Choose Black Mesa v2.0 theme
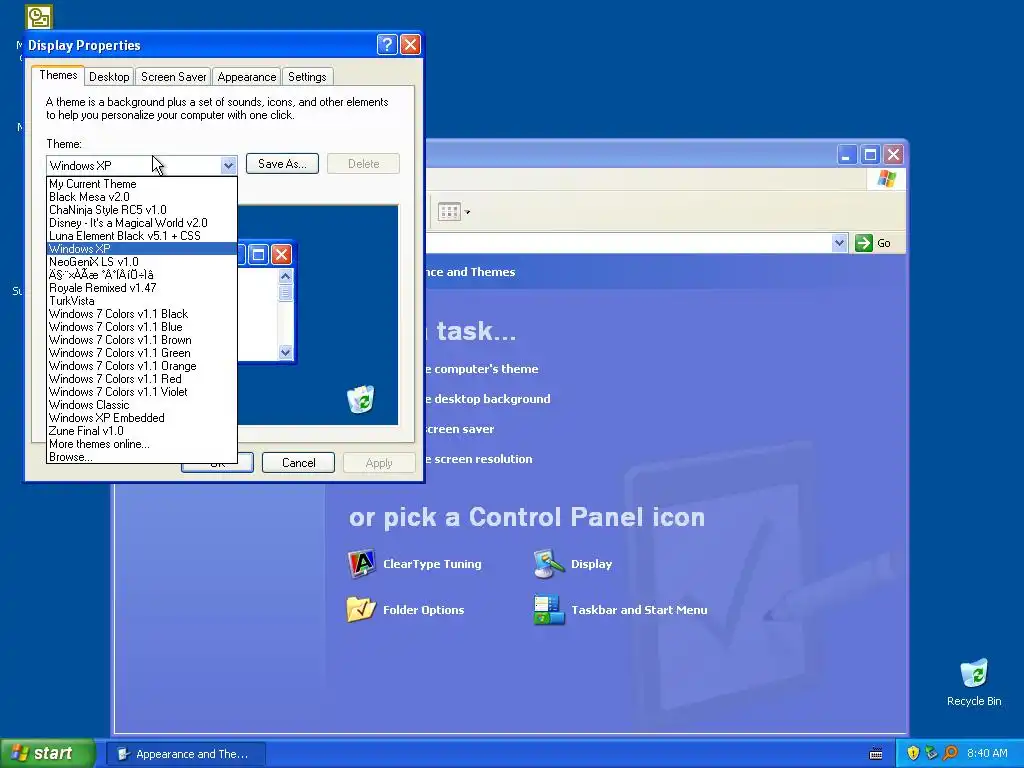Image resolution: width=1024 pixels, height=768 pixels. pos(142,197)
